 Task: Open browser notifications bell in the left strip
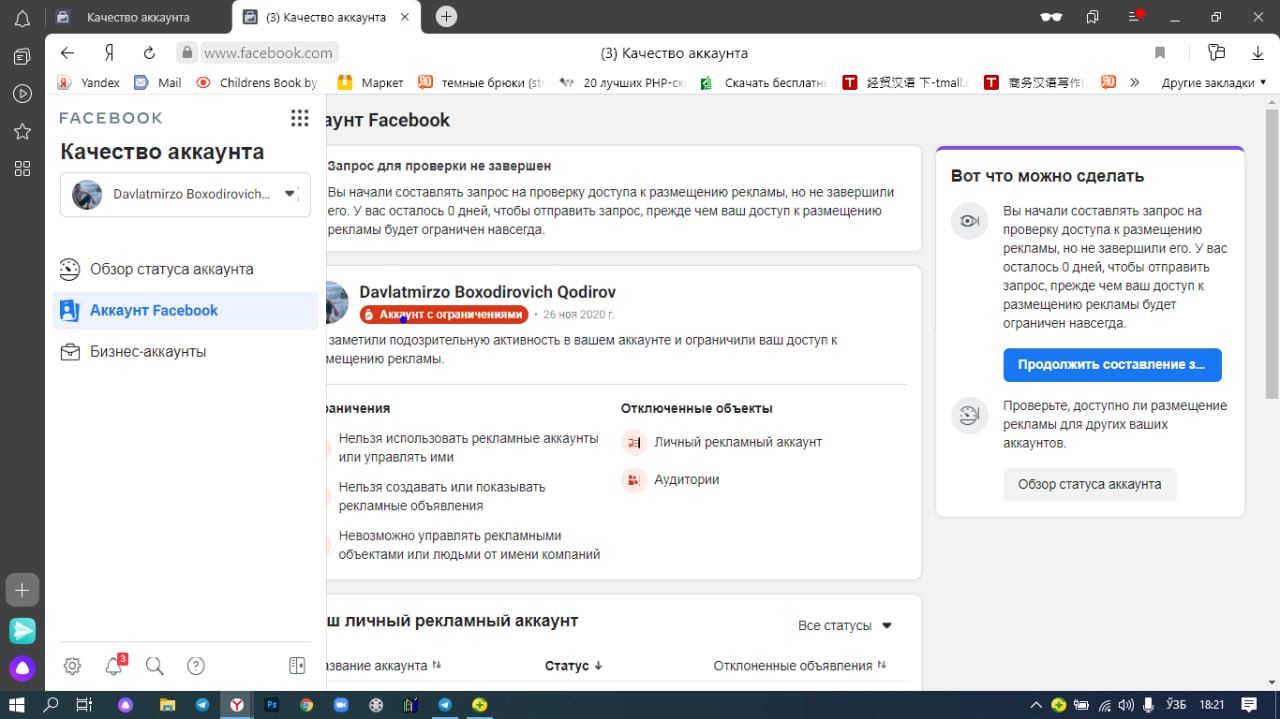click(22, 18)
